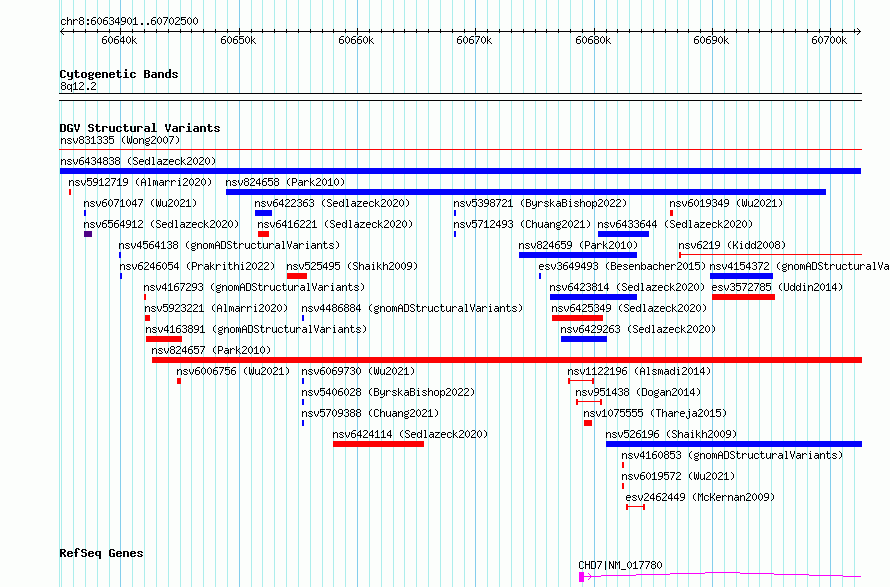Image resolution: width=890 pixels, height=587 pixels.
Task: Select the blue nsv824659 (Park2010) bar
Action: [578, 255]
